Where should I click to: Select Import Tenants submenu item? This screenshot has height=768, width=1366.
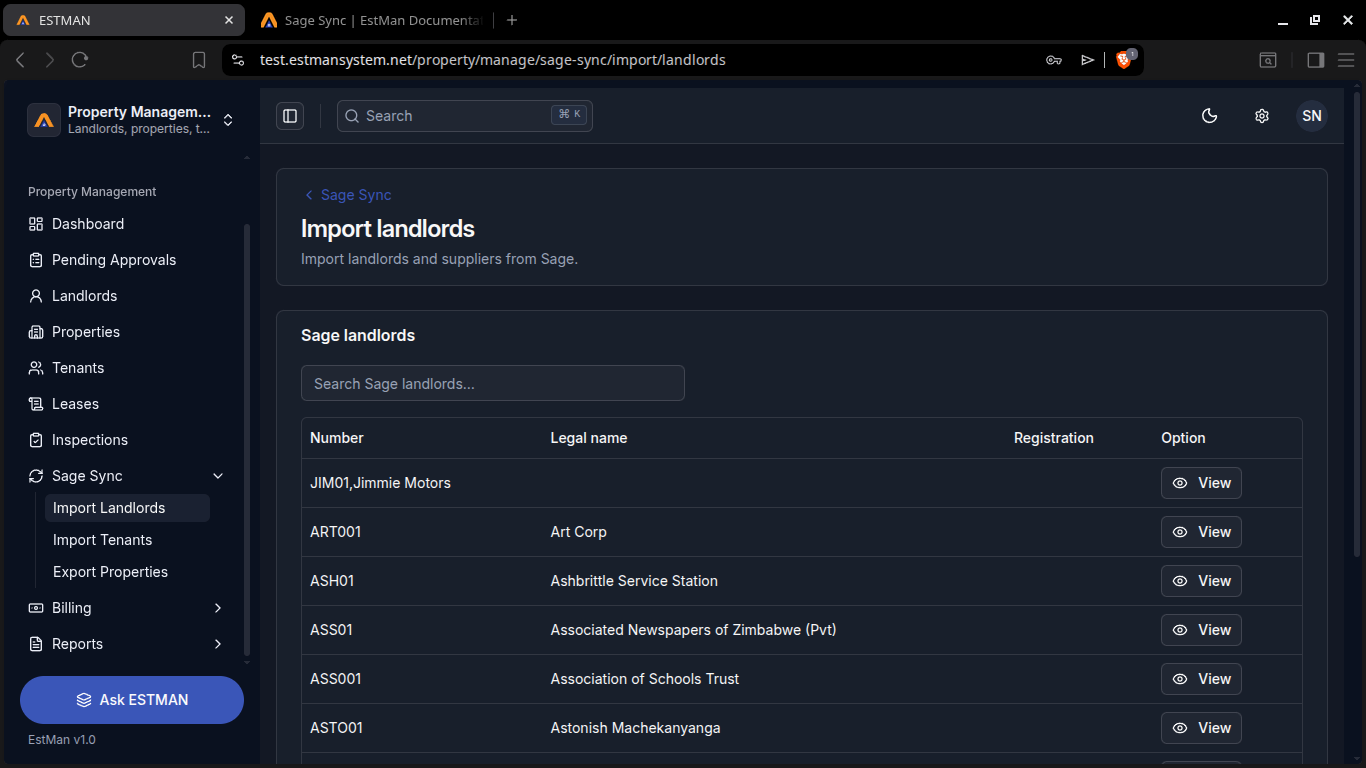127,540
